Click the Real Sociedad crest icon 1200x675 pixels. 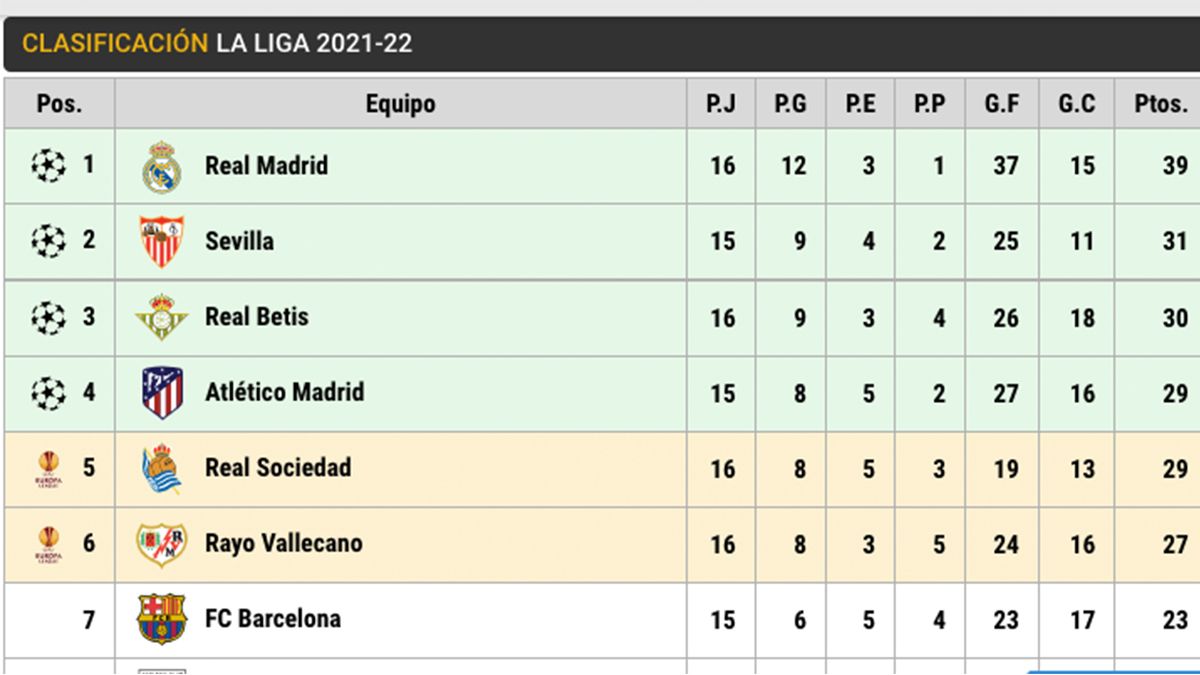coord(161,468)
